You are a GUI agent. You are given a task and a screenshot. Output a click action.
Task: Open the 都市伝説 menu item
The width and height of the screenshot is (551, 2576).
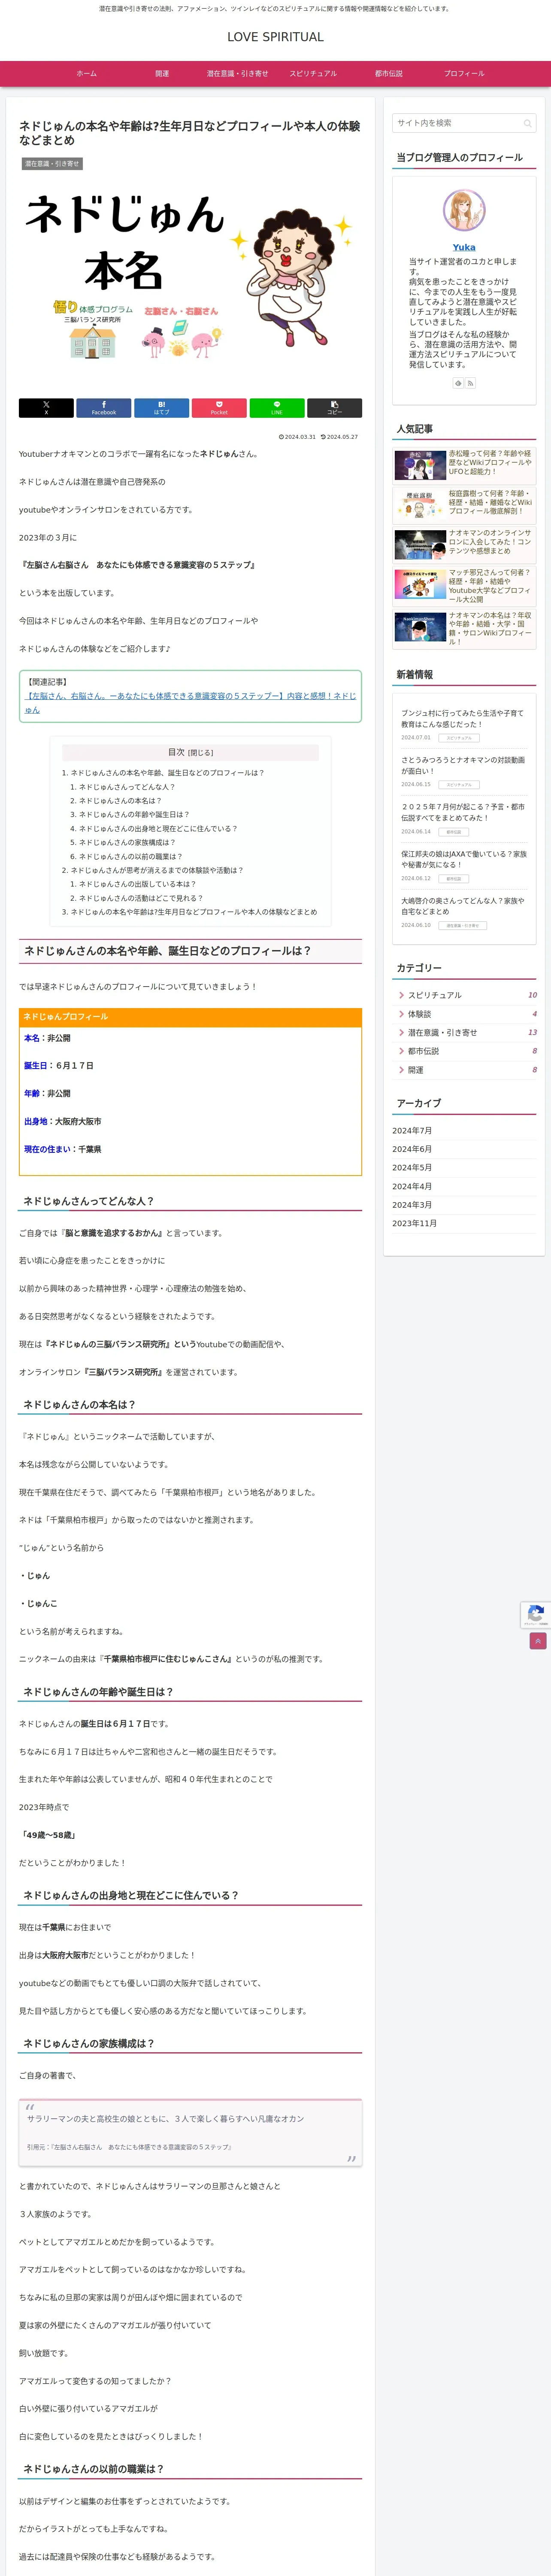(388, 74)
